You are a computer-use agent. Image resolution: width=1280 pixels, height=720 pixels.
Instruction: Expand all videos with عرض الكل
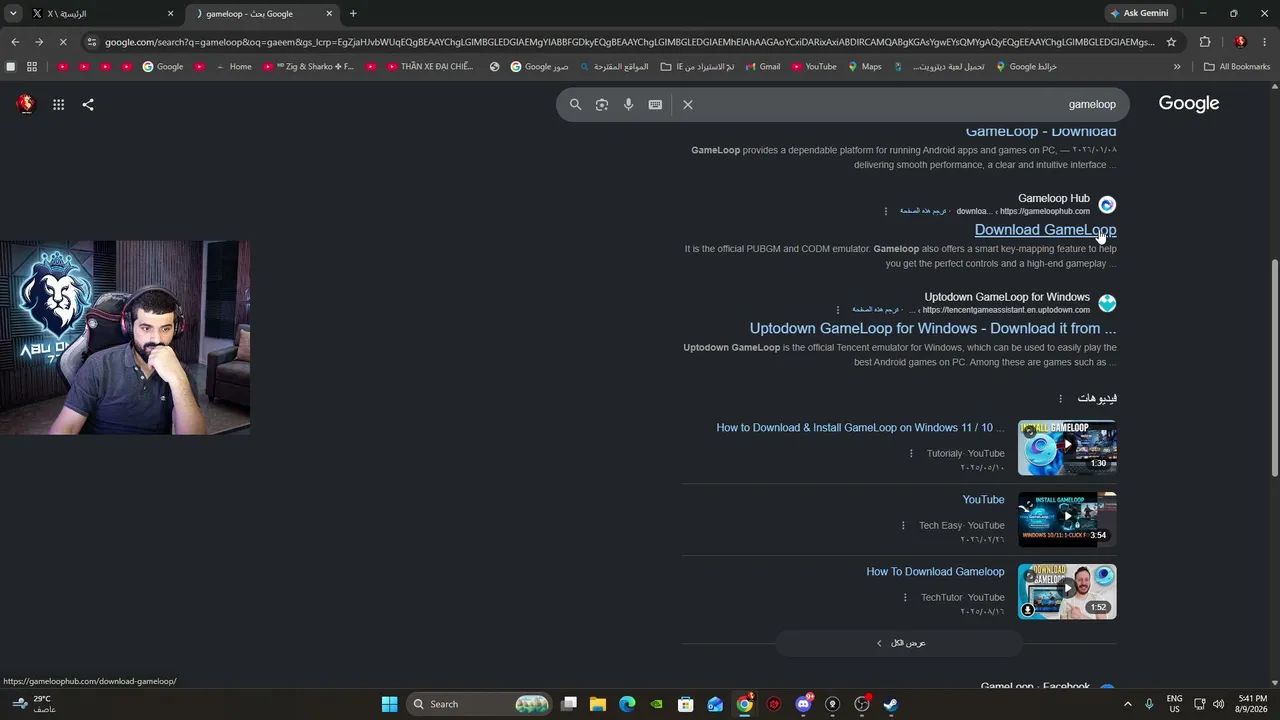click(x=900, y=643)
